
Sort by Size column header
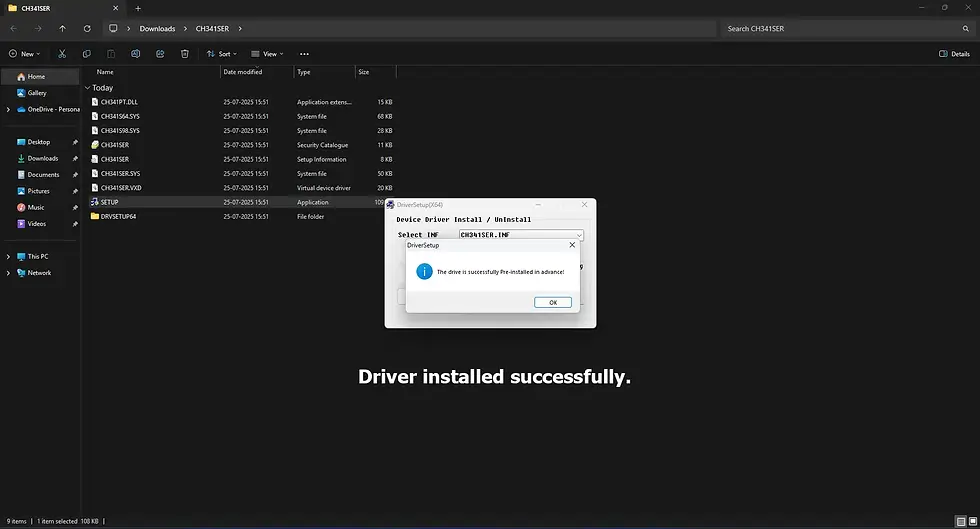click(364, 72)
